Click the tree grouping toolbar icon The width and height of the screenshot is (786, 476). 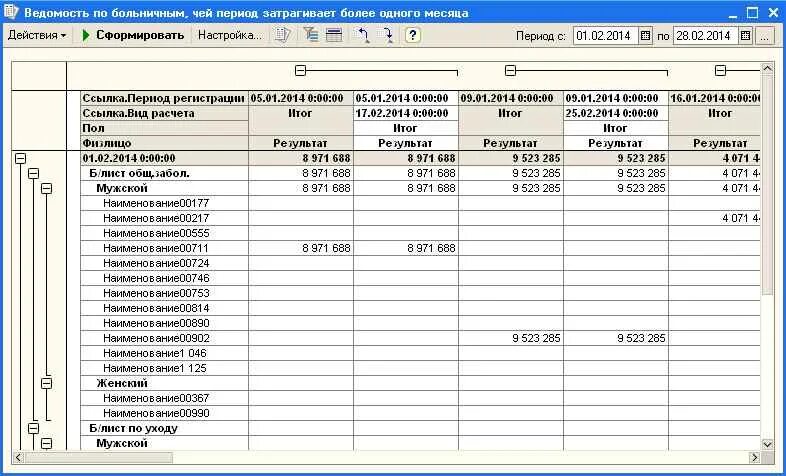pyautogui.click(x=311, y=35)
